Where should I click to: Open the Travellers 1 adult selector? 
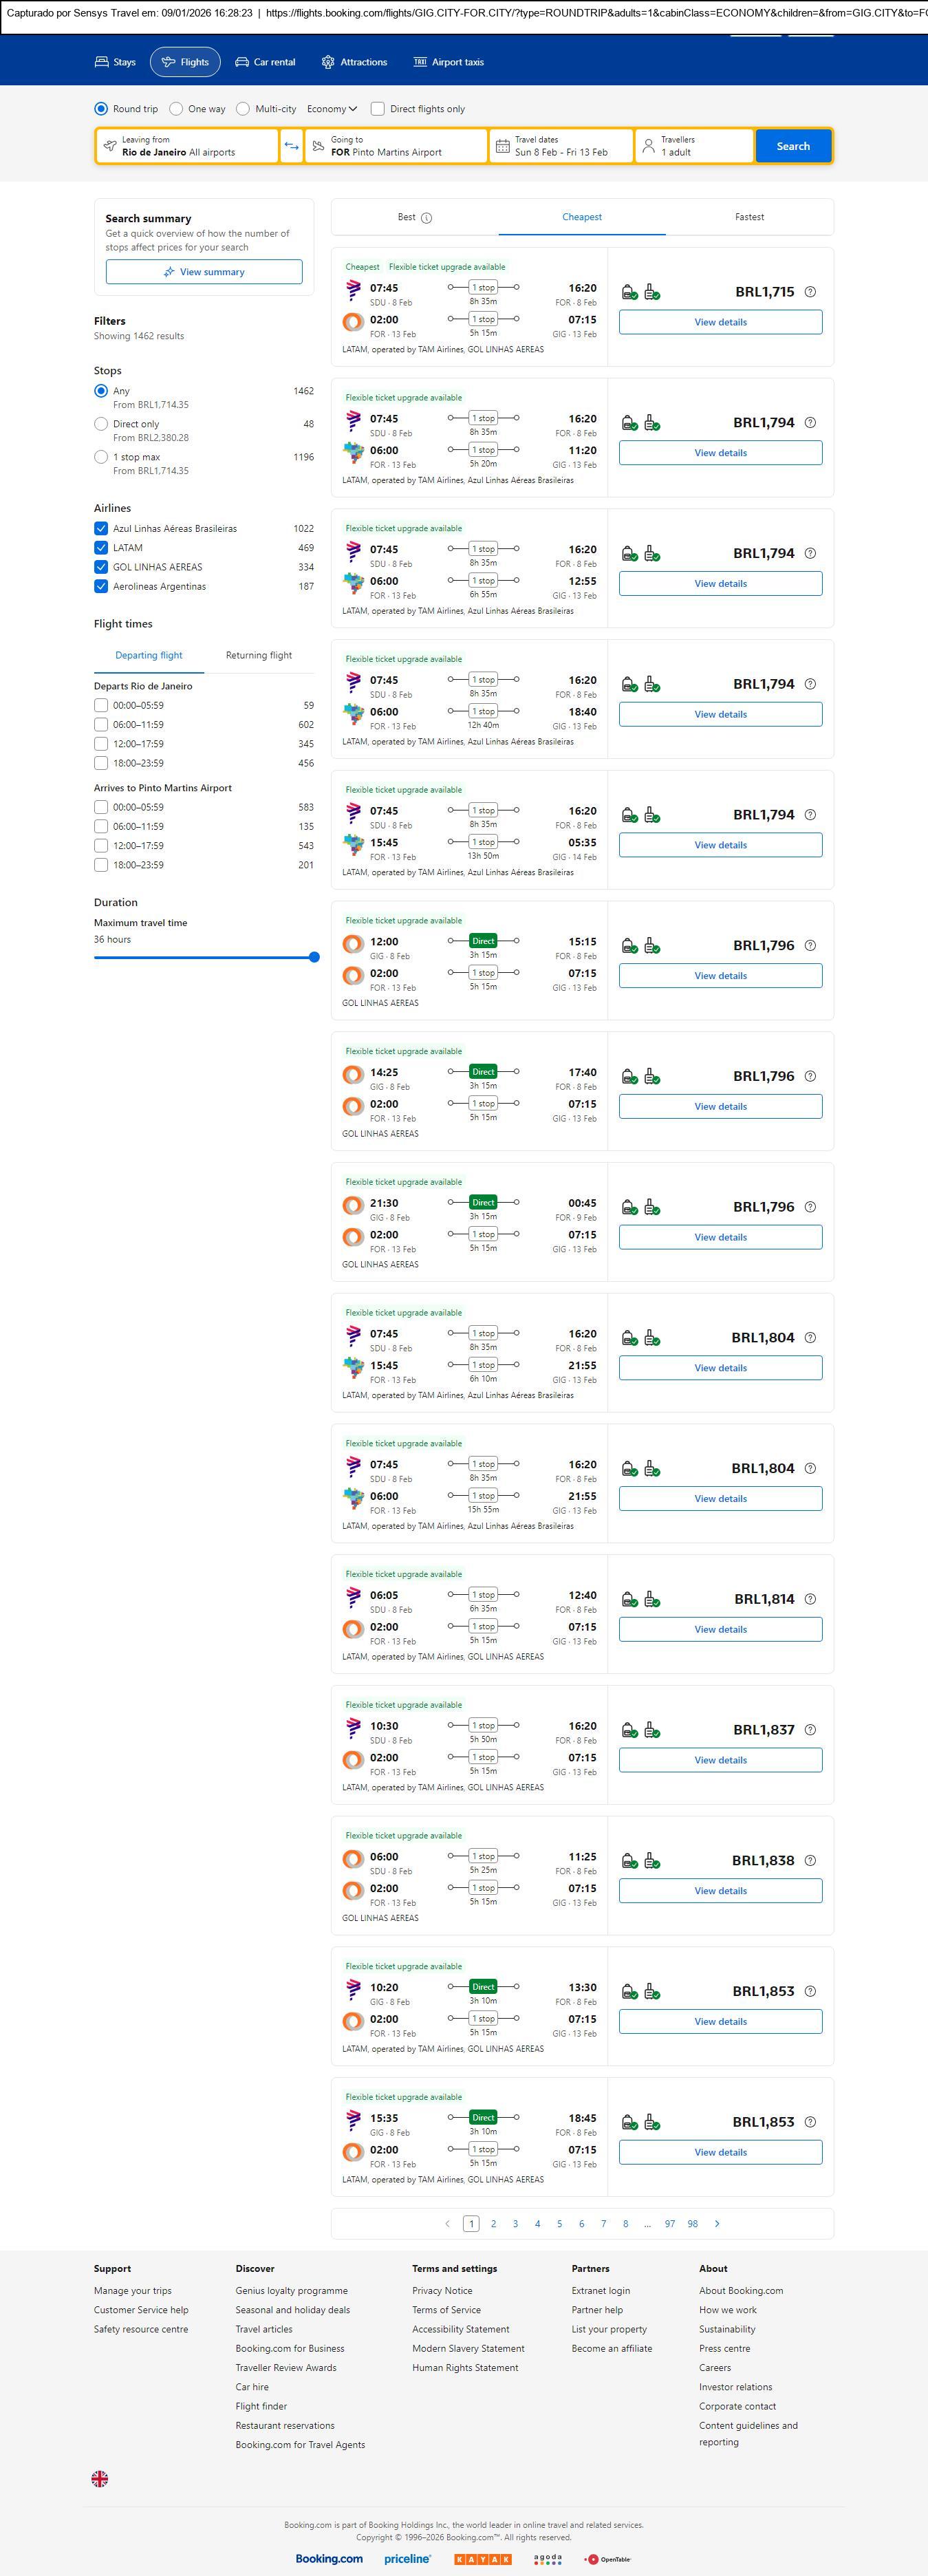tap(694, 146)
